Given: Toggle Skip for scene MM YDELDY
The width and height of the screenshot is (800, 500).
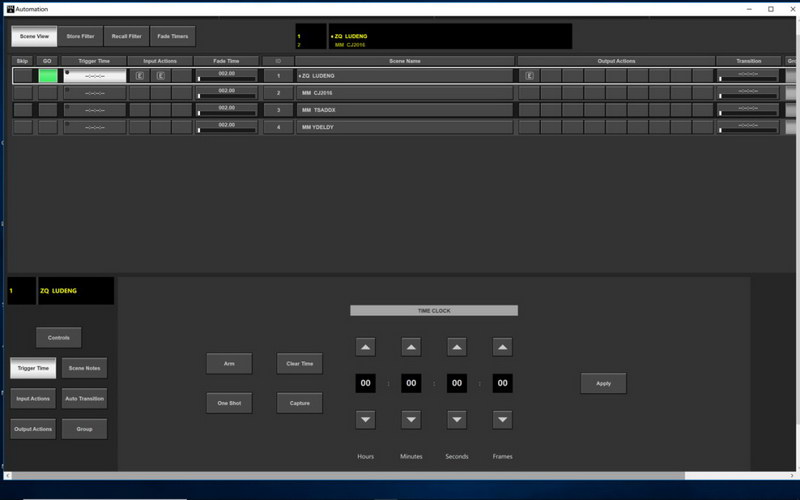Looking at the screenshot, I should tap(22, 127).
